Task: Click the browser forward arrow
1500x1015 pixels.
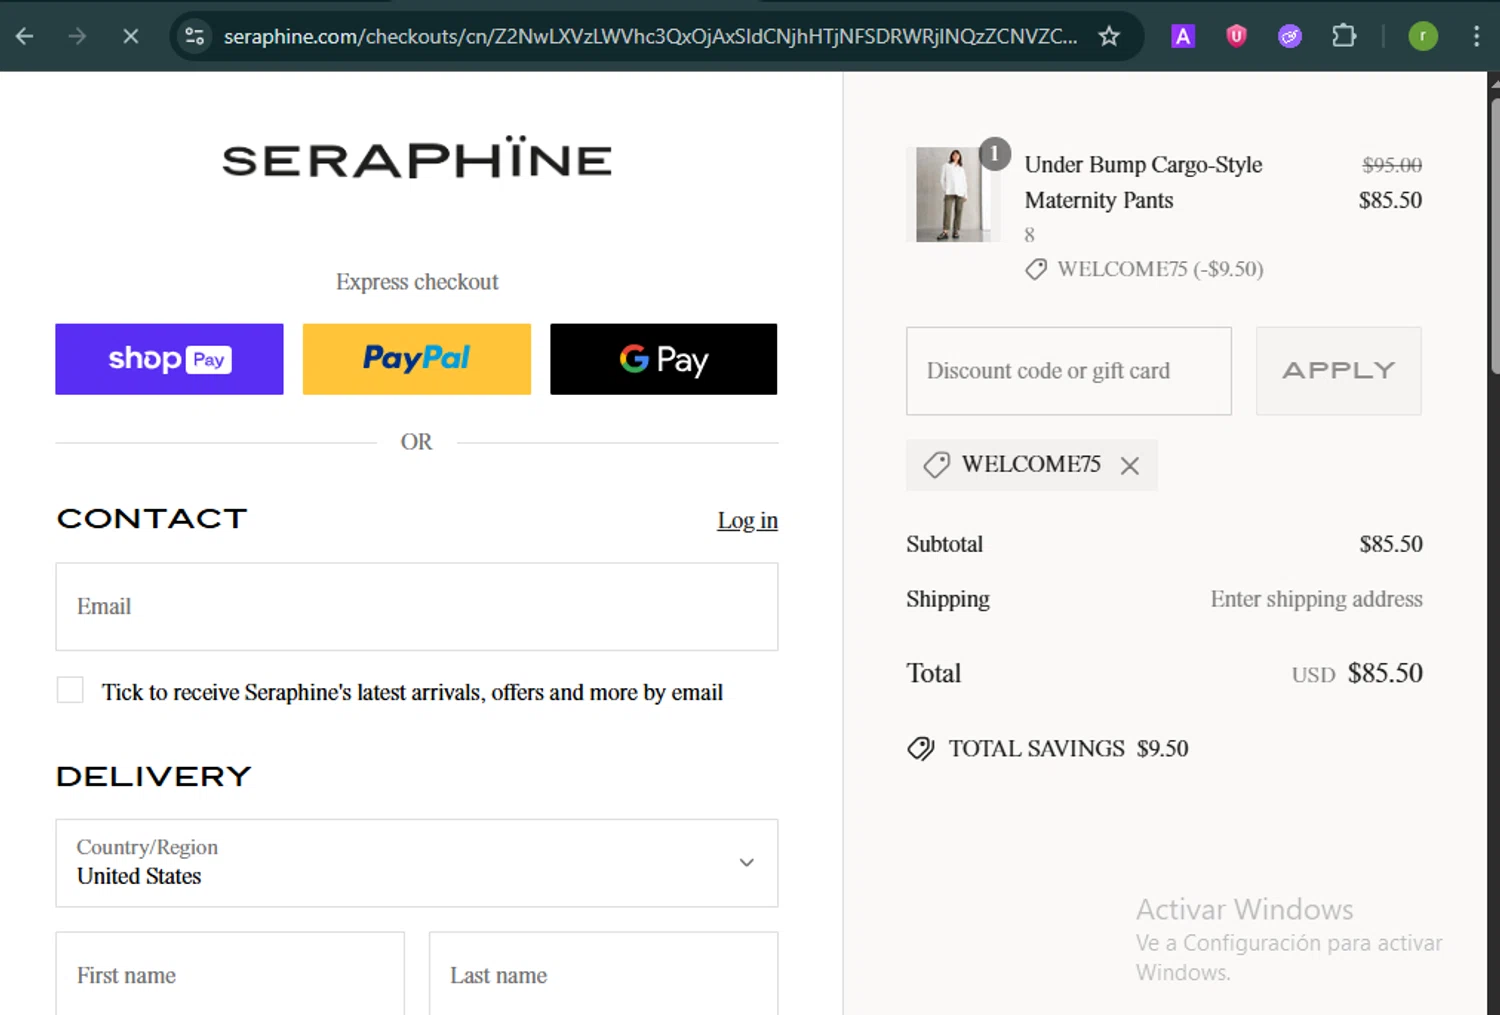Action: pos(77,37)
